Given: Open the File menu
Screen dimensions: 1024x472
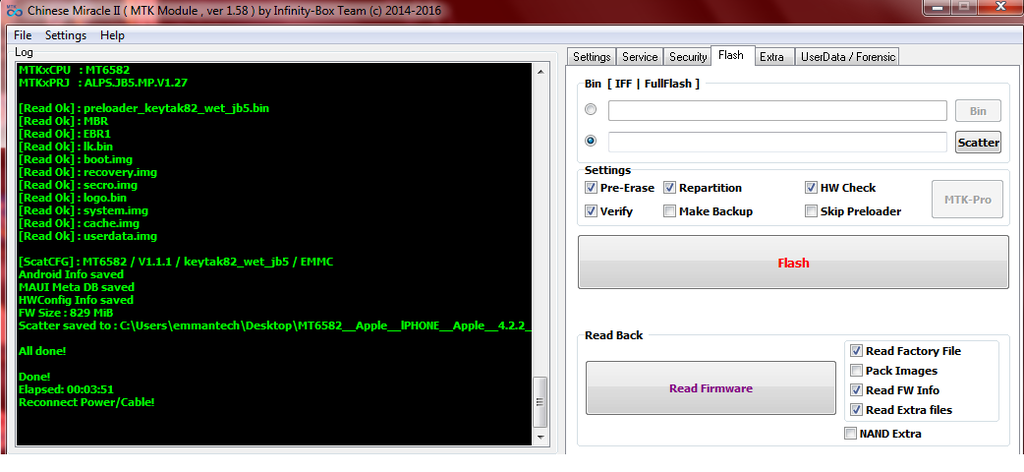Looking at the screenshot, I should tap(22, 35).
